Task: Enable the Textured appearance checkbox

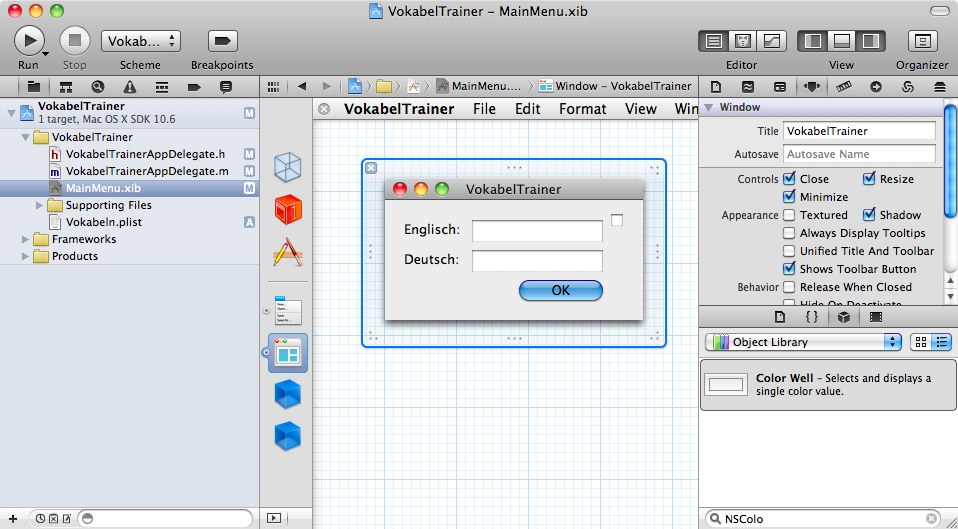Action: [x=790, y=215]
